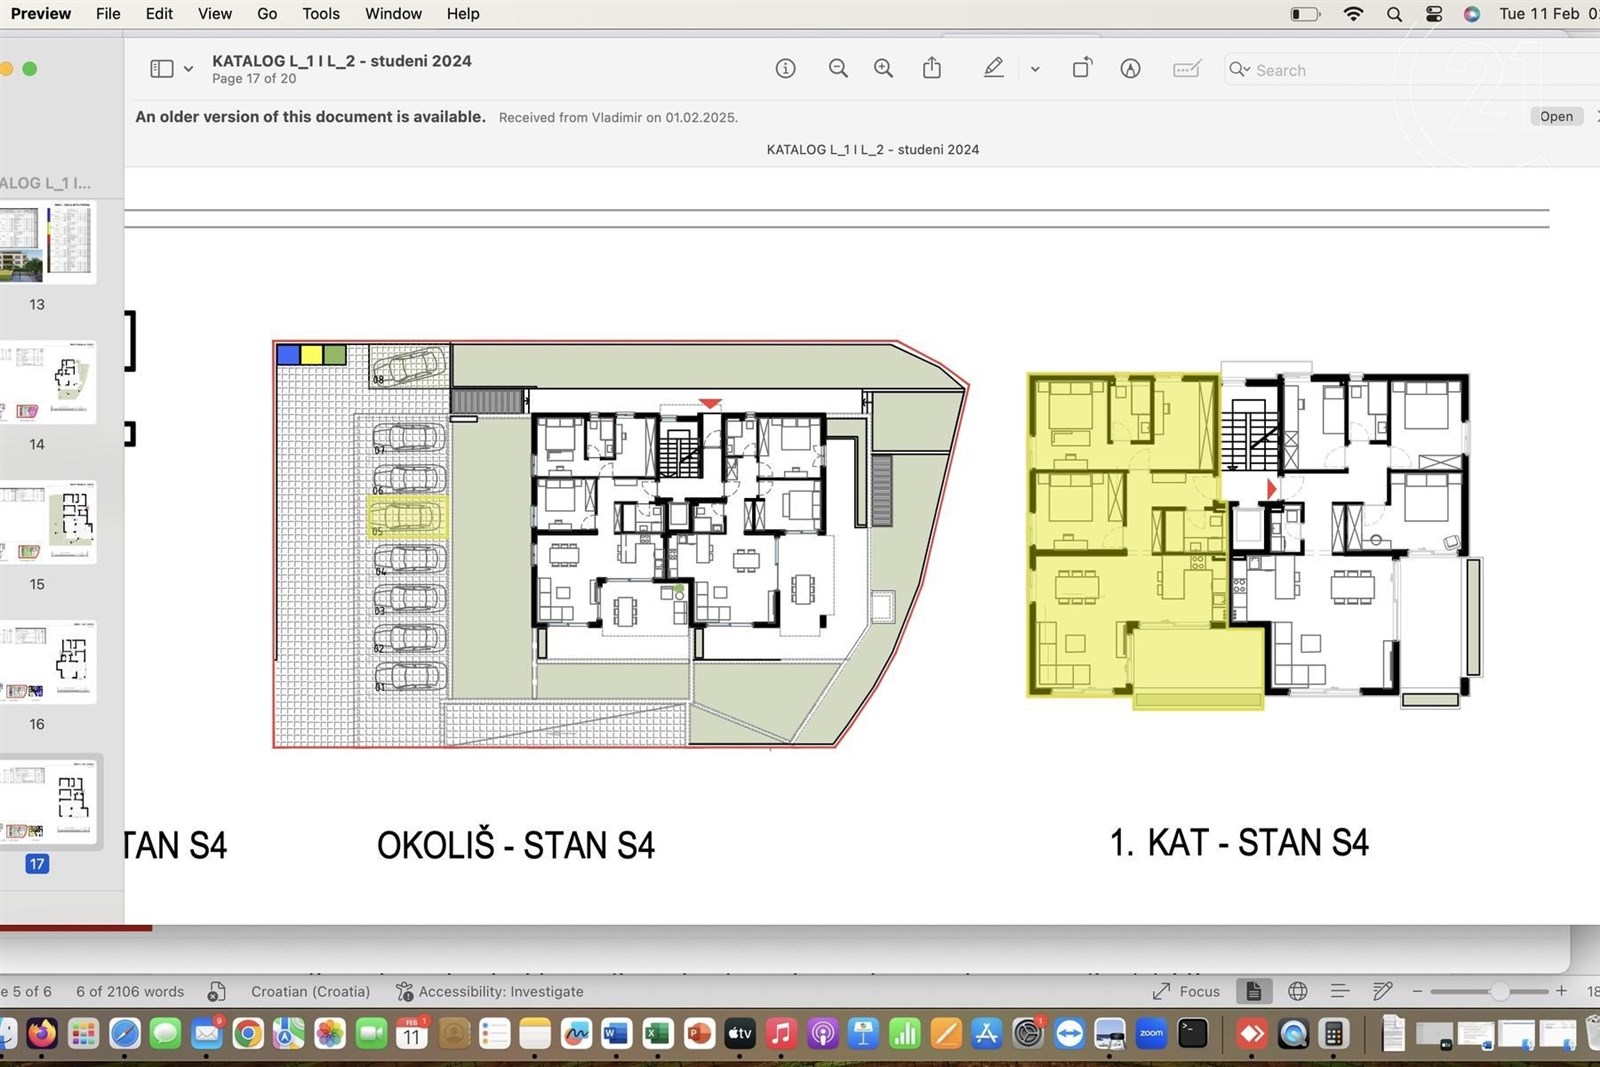Select page 16 thumbnail in sidebar
Screen dimensions: 1600x1067
coord(47,662)
